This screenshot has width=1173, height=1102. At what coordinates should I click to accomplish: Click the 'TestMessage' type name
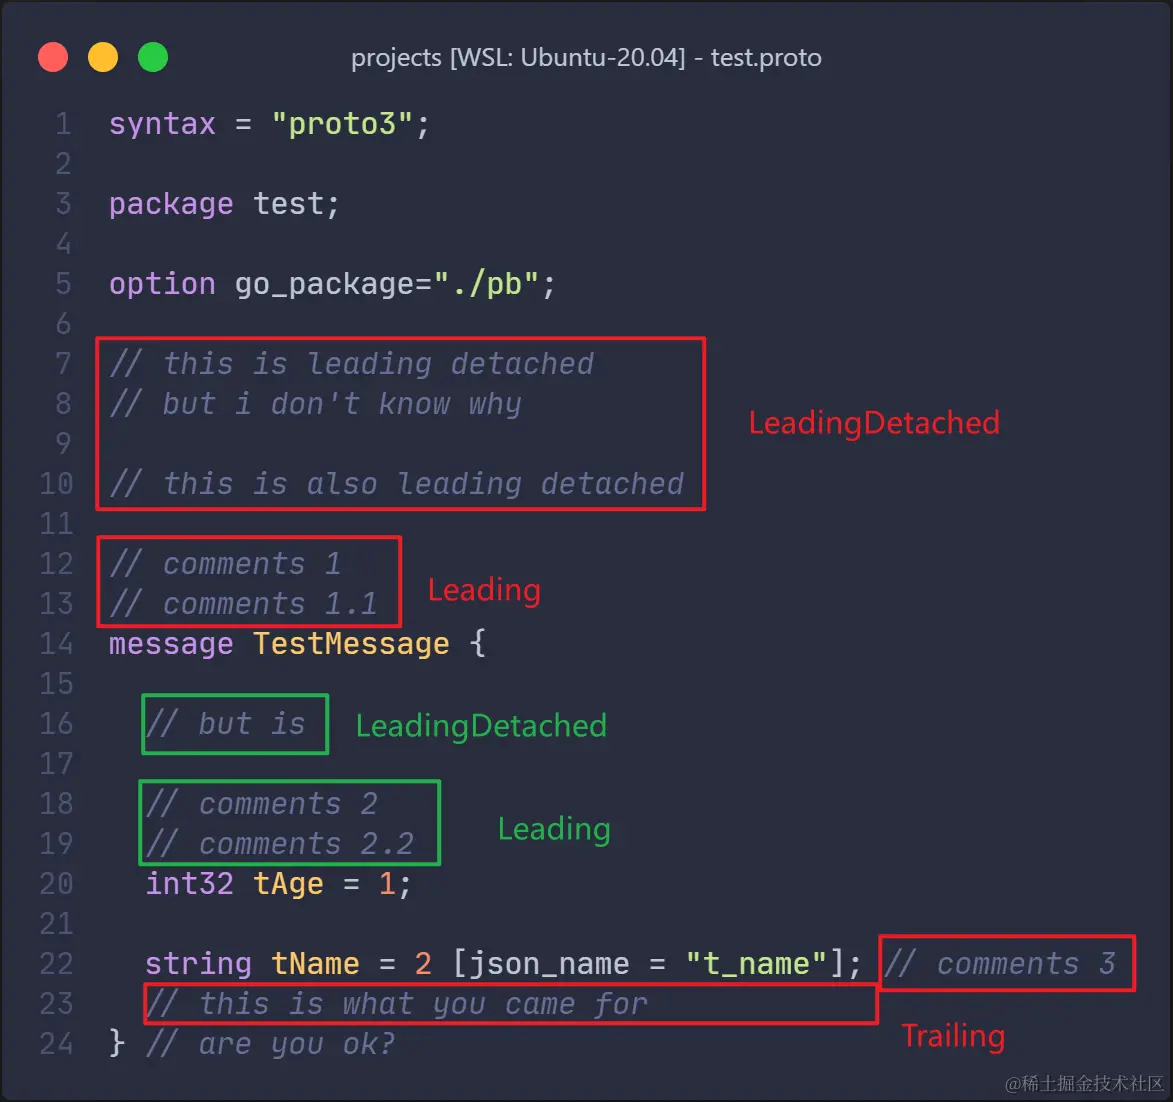pyautogui.click(x=352, y=644)
